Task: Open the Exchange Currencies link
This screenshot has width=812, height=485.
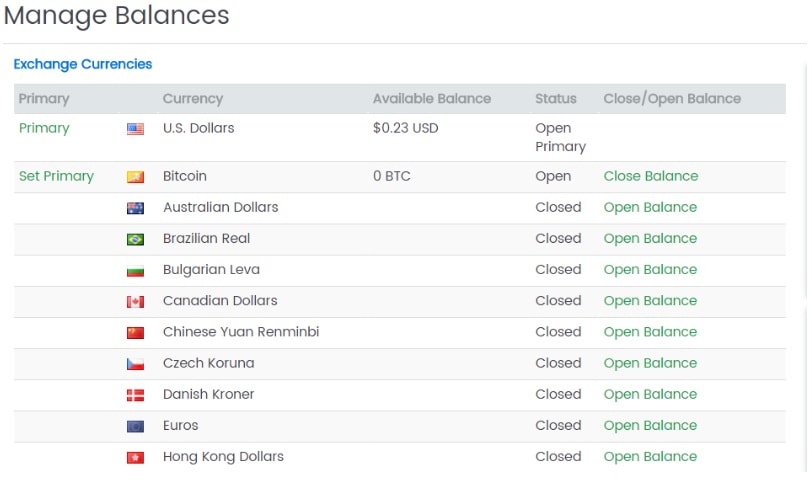Action: point(83,64)
